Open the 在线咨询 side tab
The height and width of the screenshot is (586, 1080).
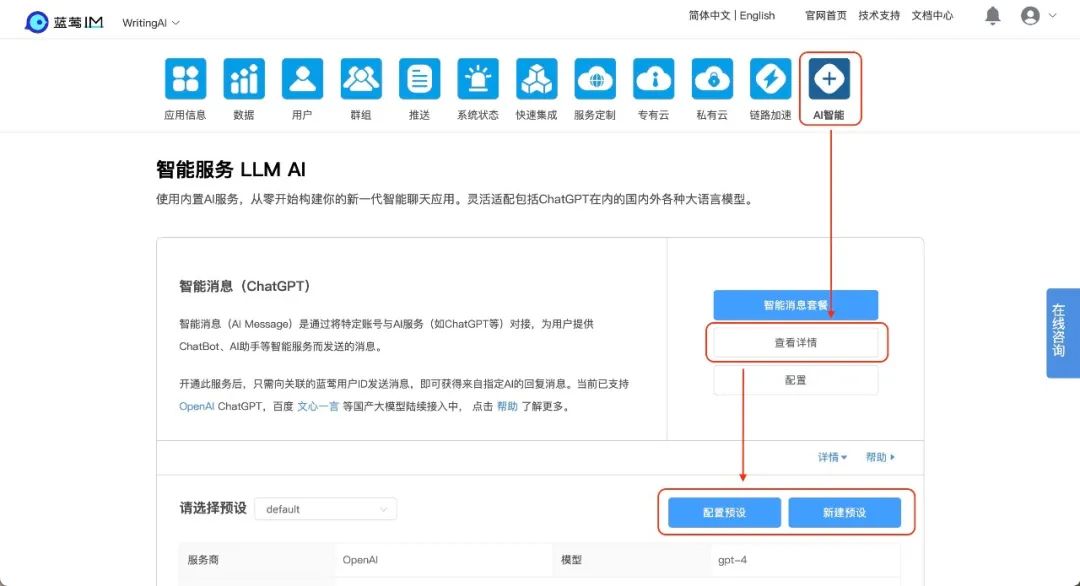pyautogui.click(x=1061, y=333)
